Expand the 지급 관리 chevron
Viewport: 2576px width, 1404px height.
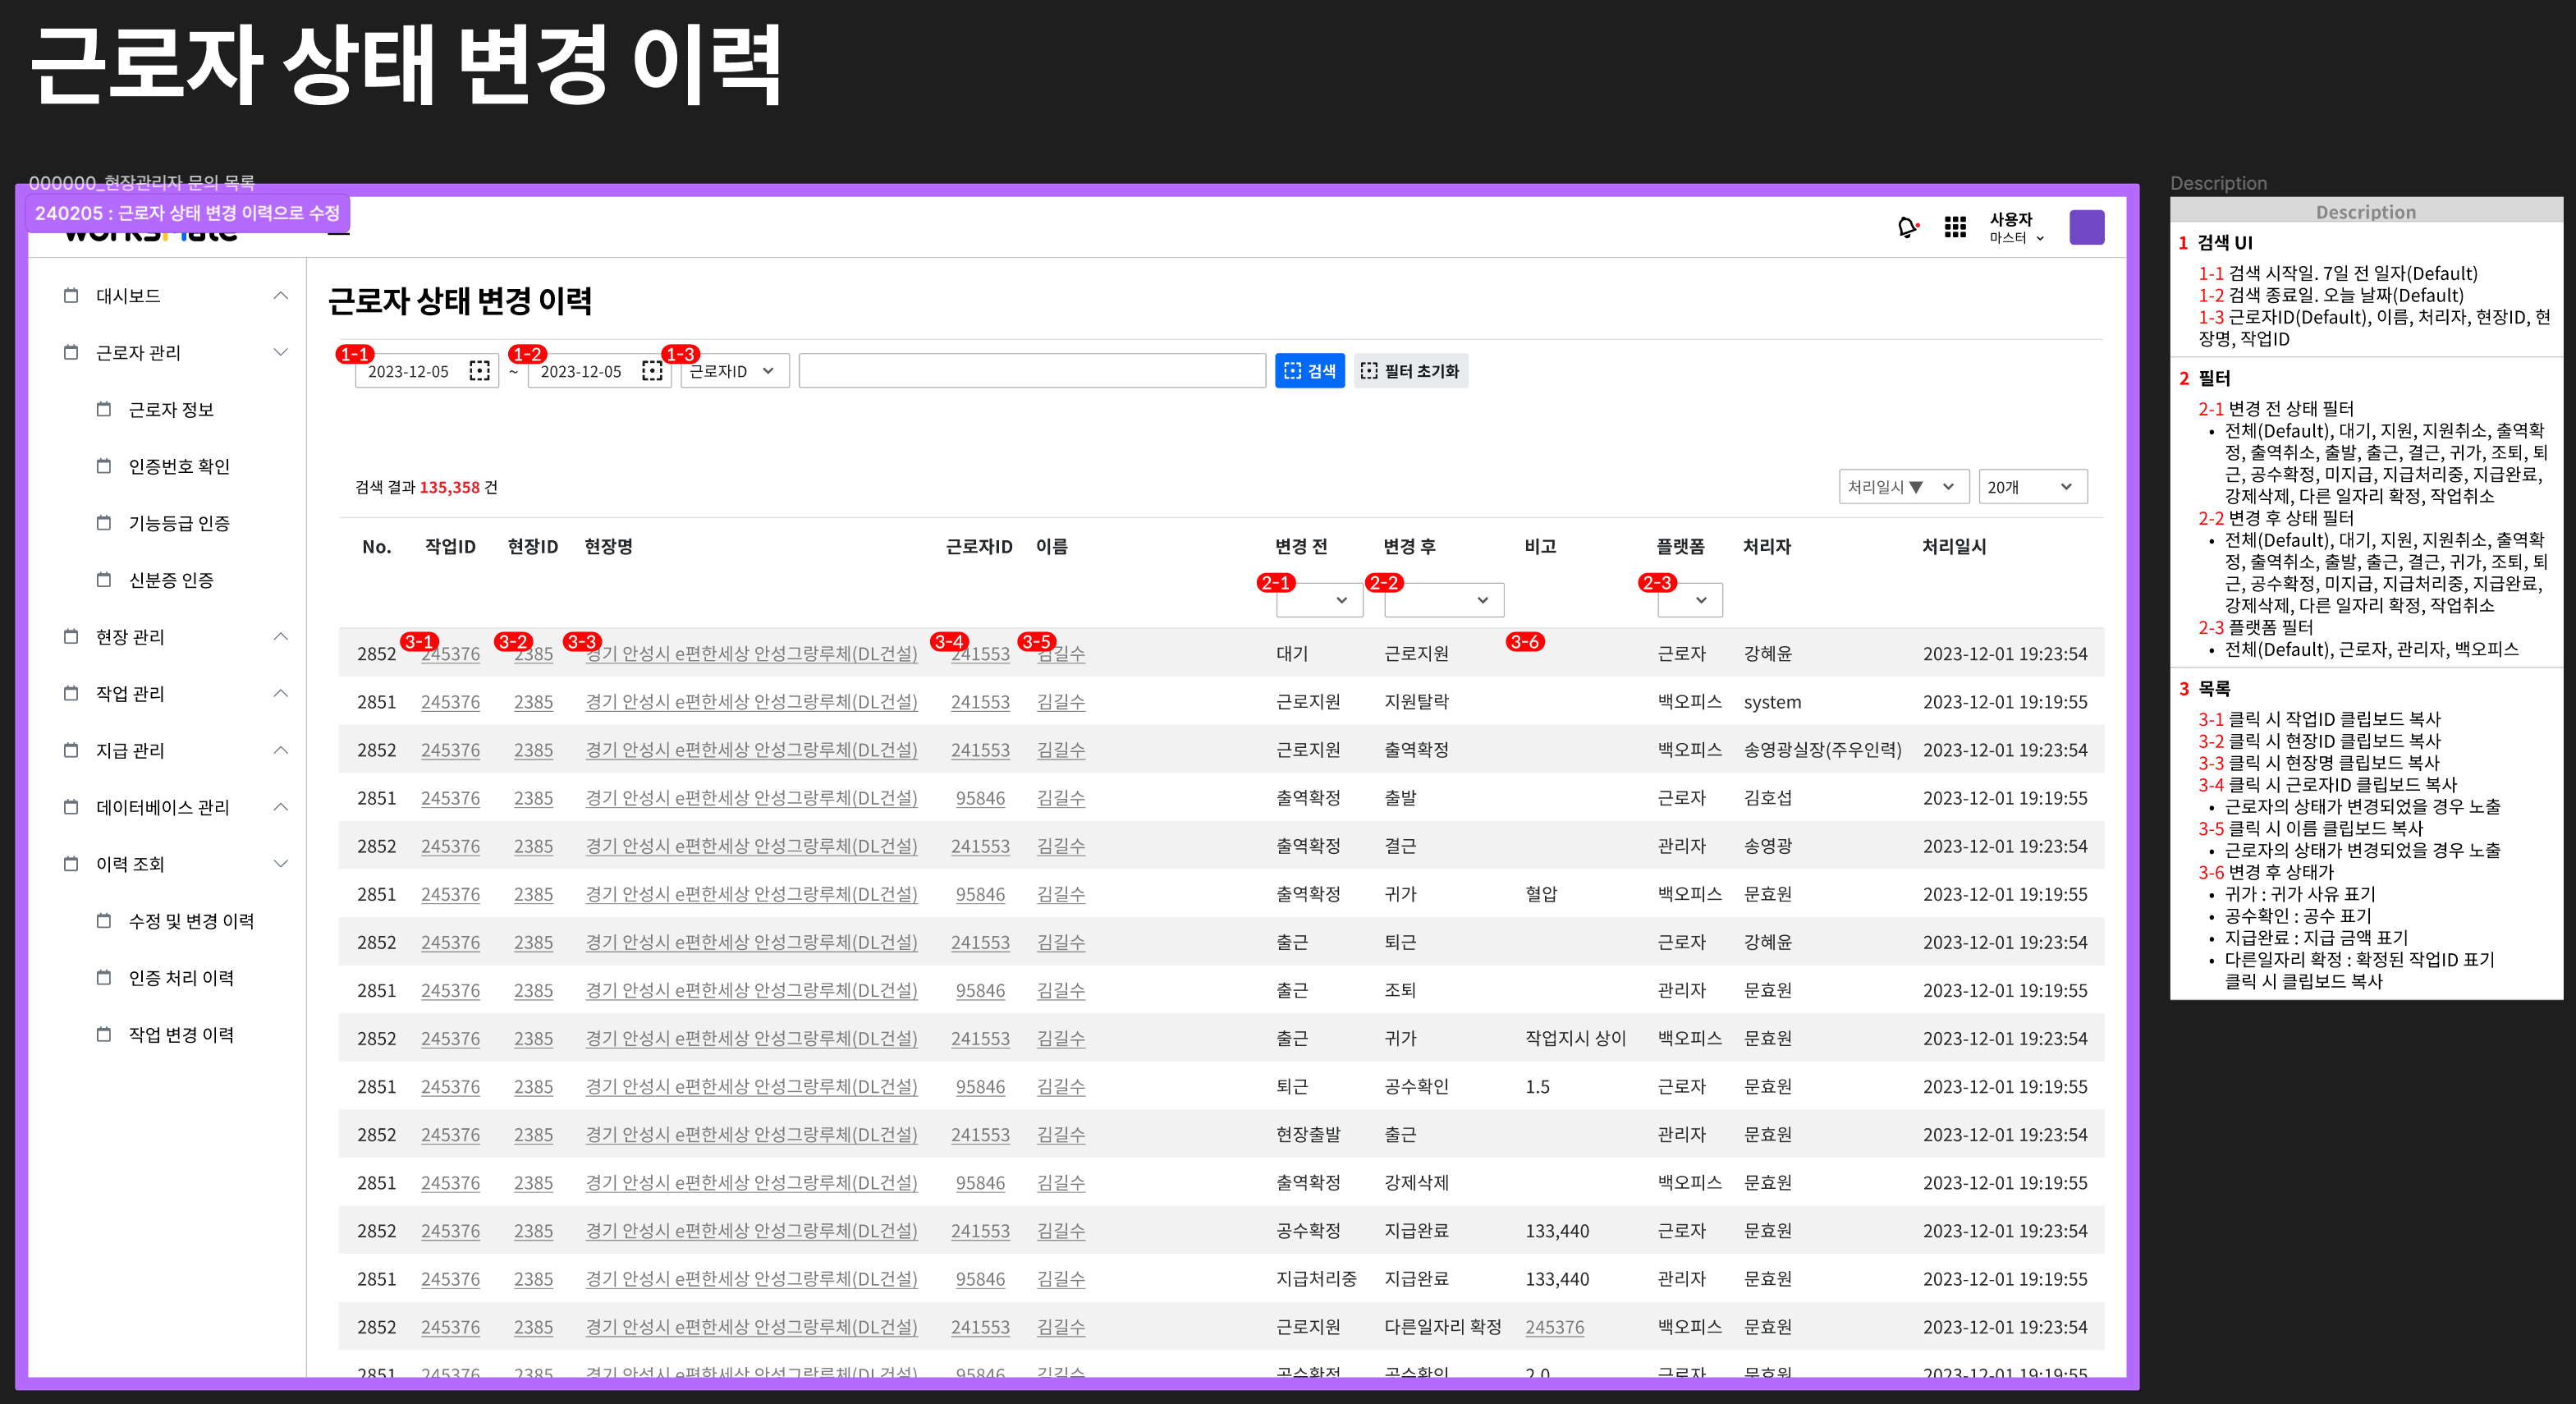coord(281,751)
